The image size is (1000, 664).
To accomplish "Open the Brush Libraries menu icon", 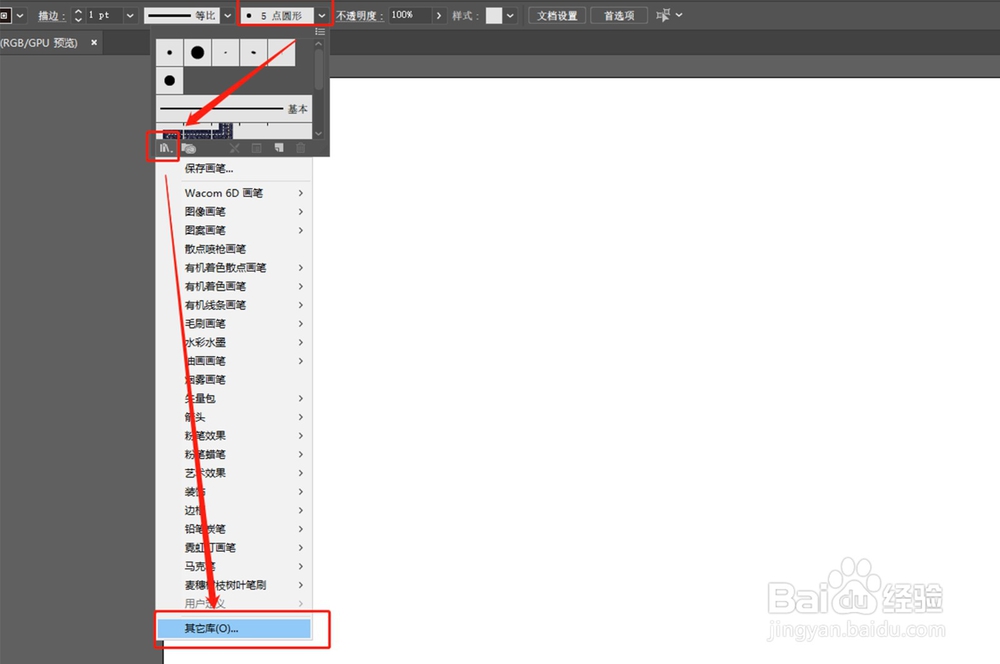I will 165,148.
